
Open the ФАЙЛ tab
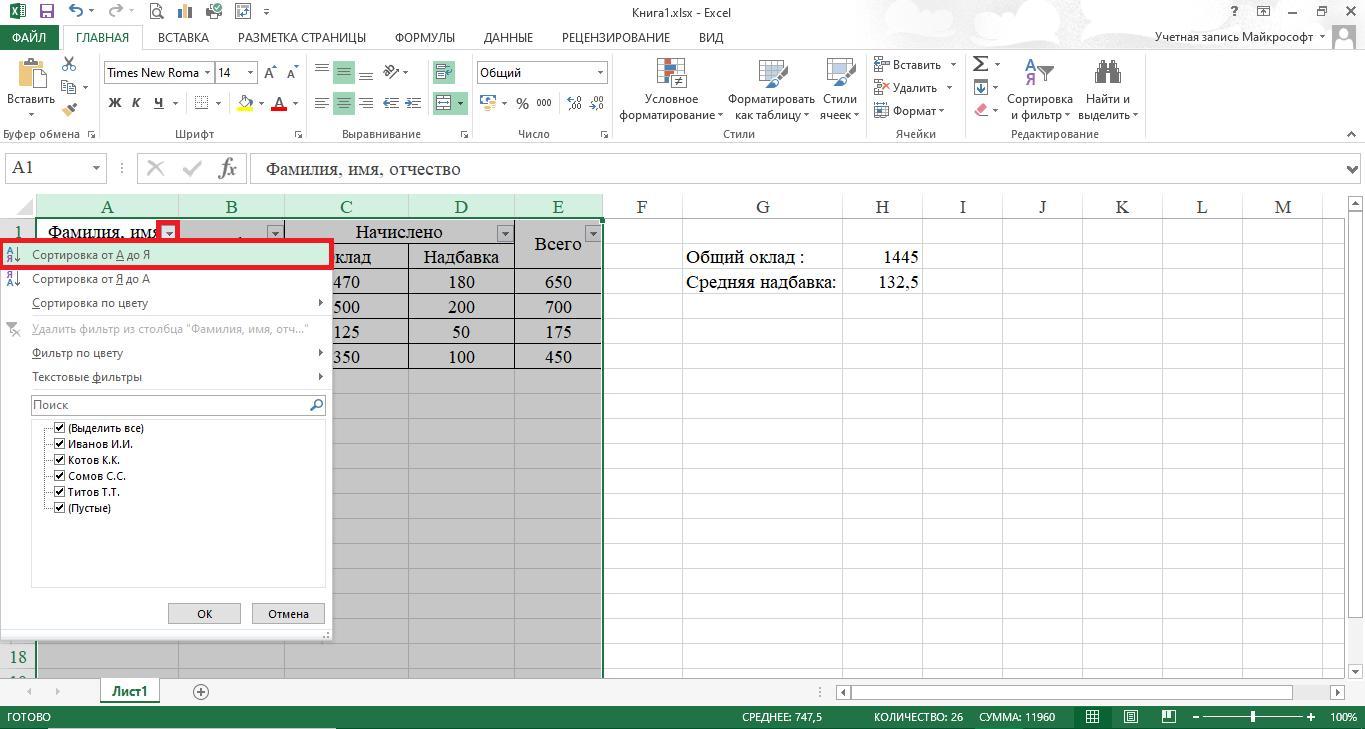tap(29, 37)
